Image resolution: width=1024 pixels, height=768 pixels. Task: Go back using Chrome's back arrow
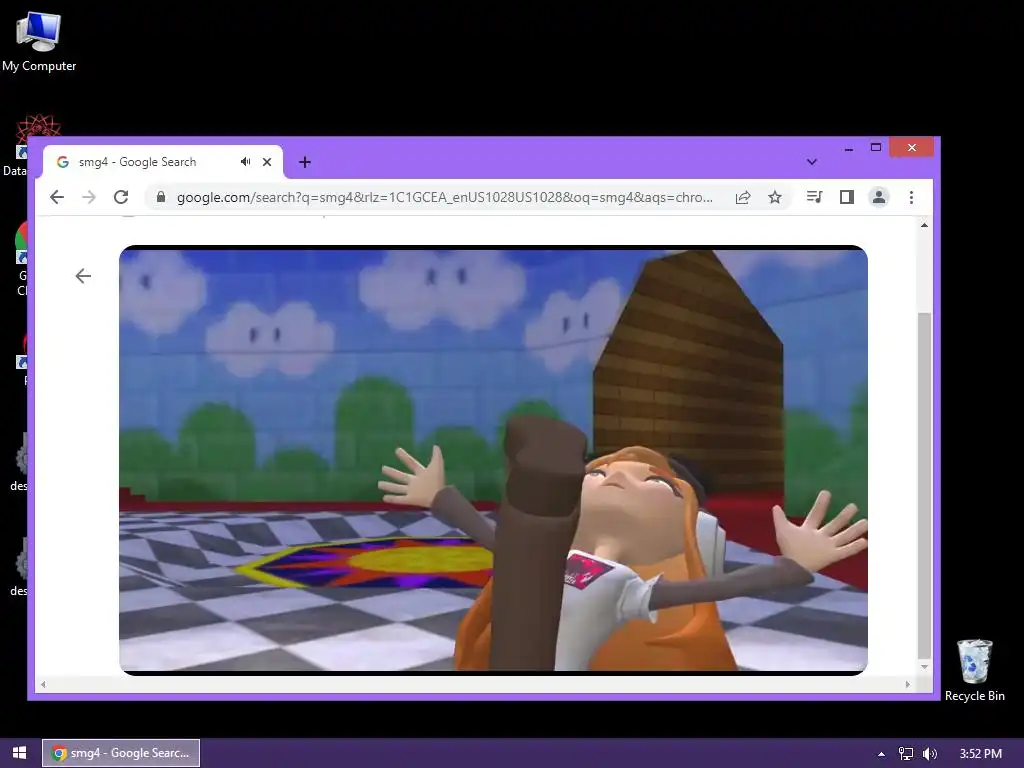coord(57,197)
